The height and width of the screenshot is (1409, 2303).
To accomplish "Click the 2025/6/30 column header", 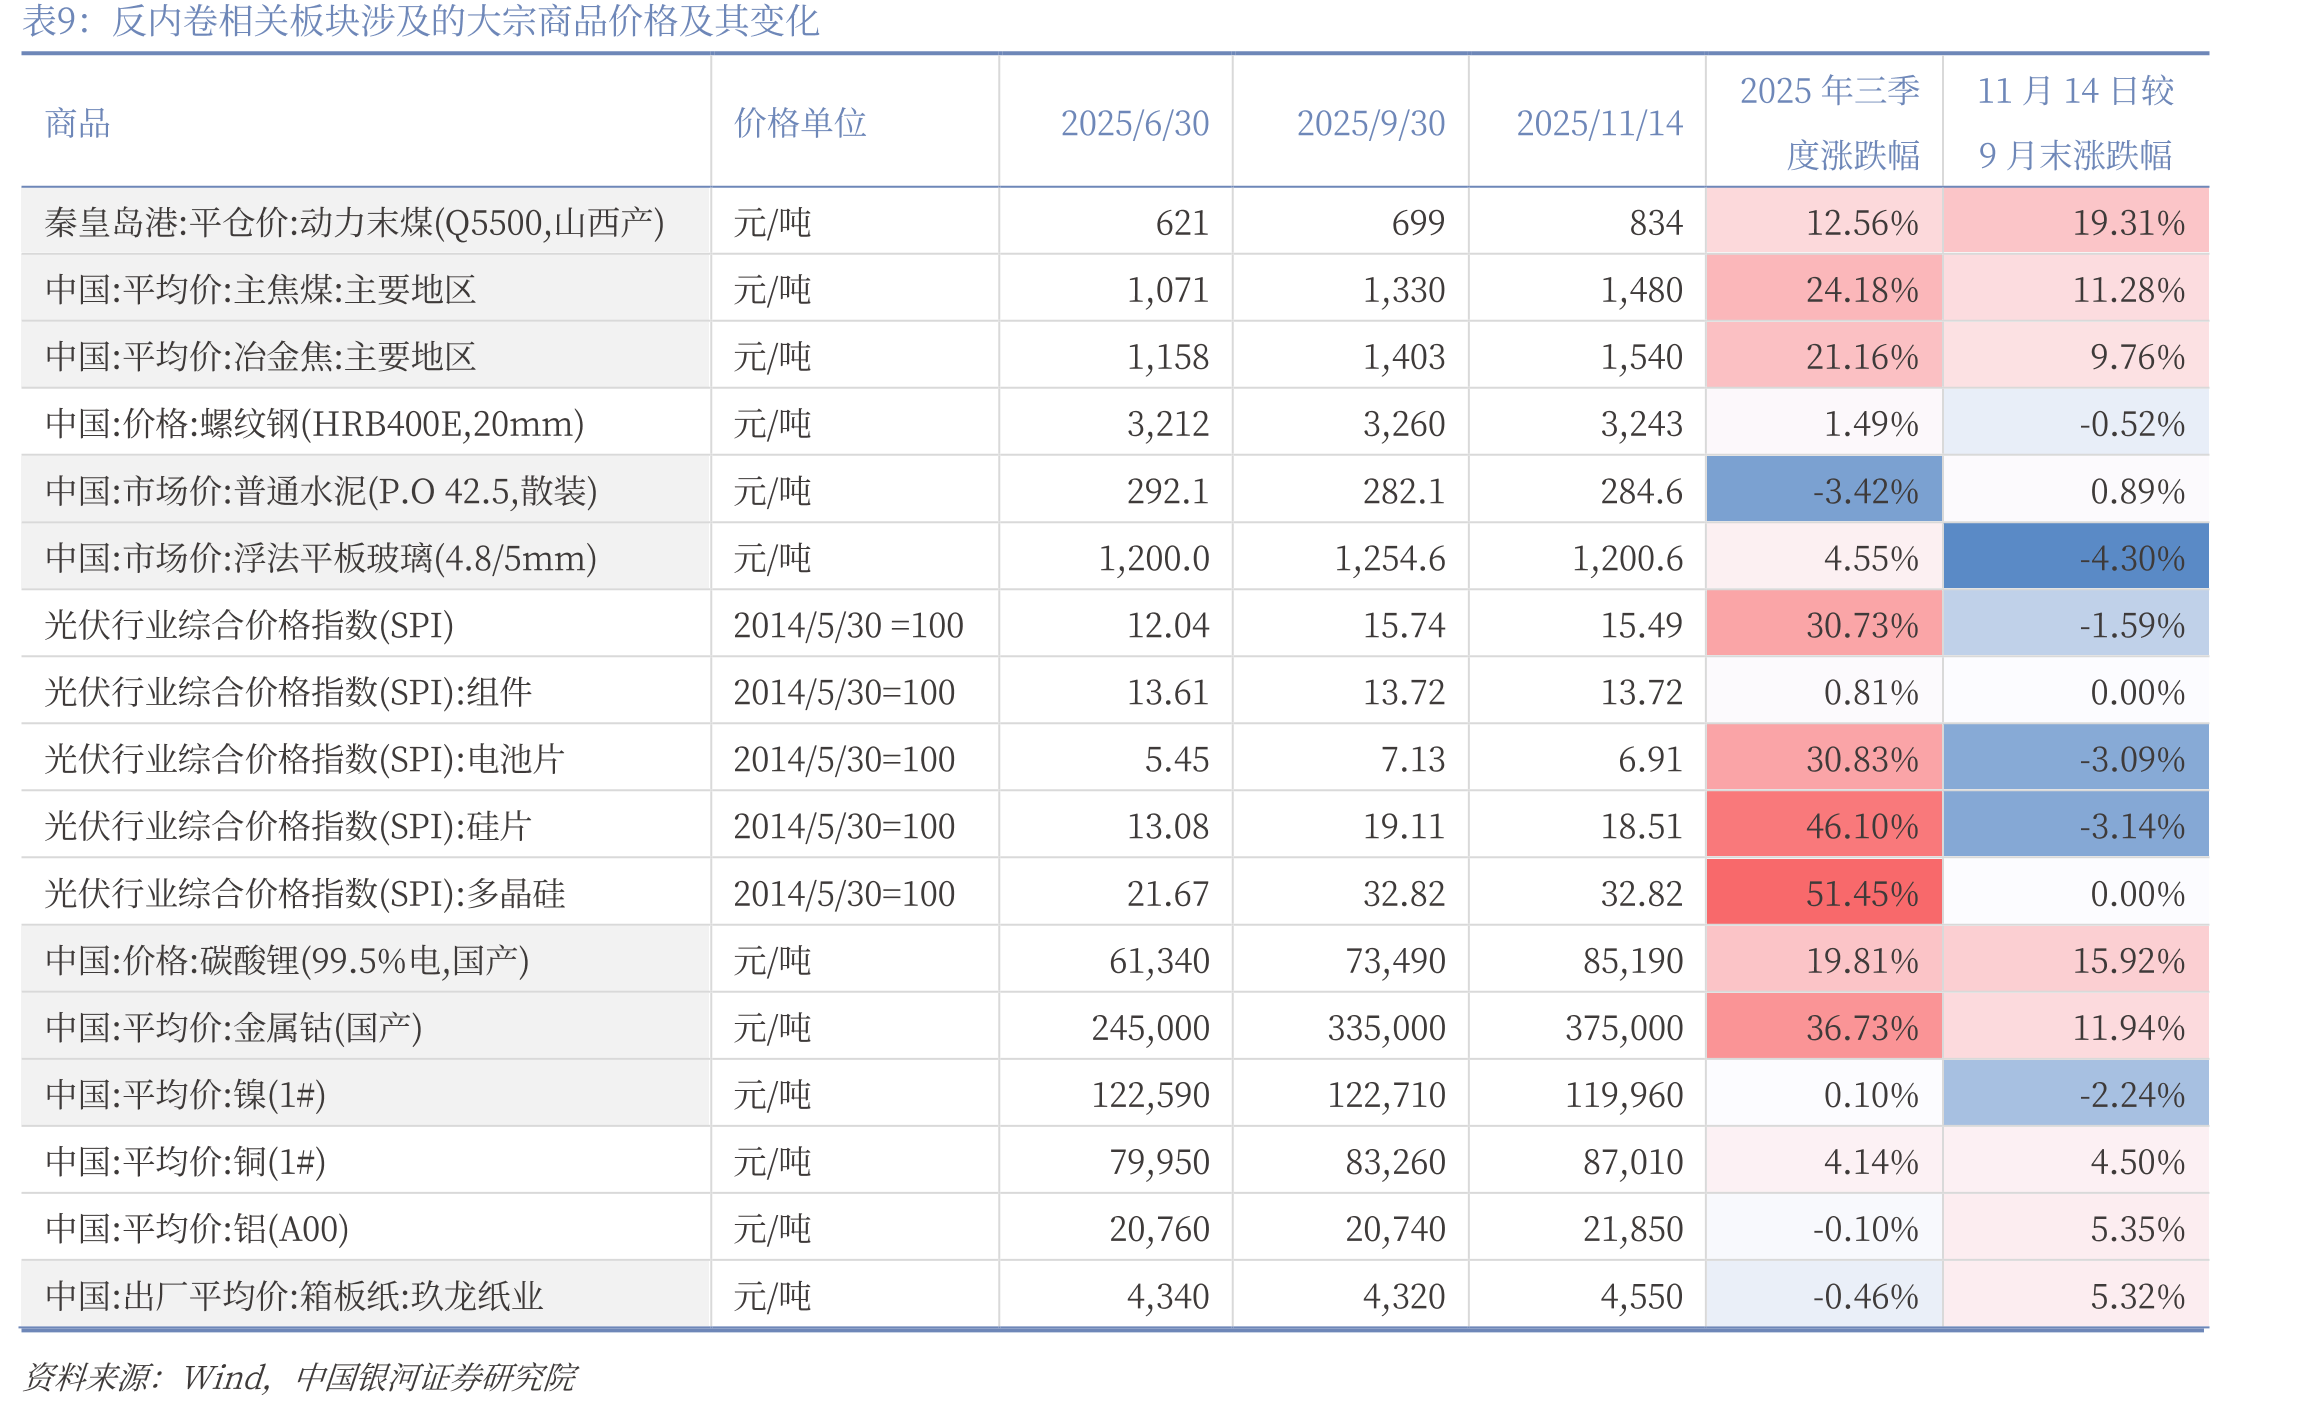I will [1135, 123].
